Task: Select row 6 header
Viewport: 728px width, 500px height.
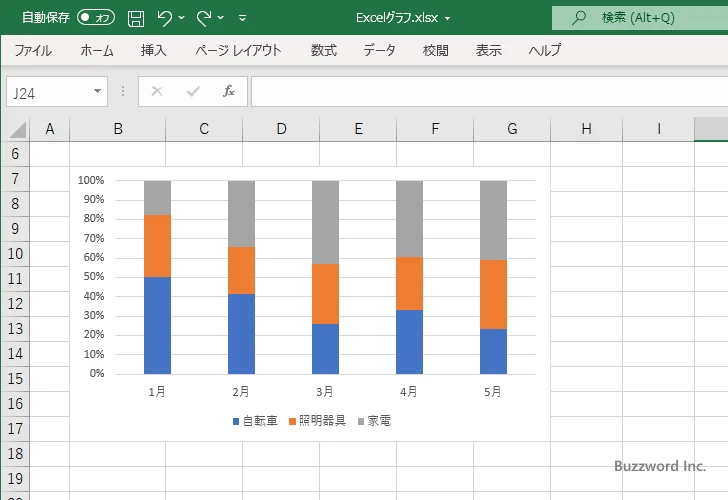Action: tap(15, 154)
